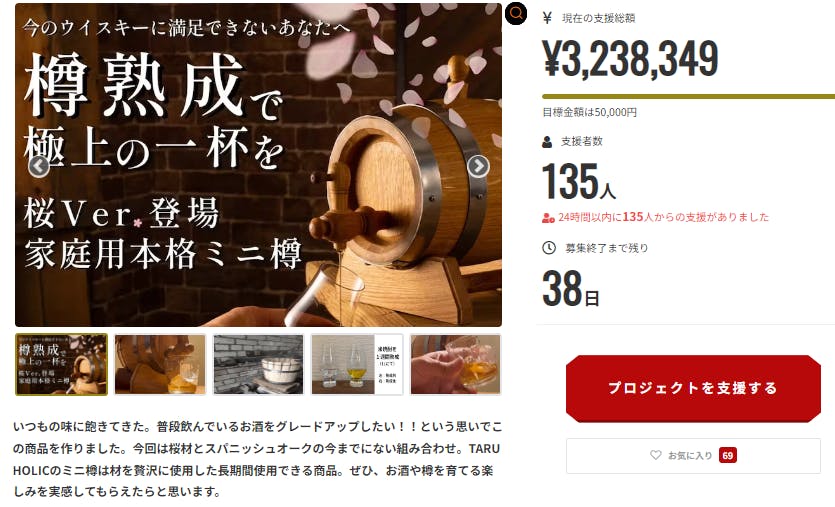The height and width of the screenshot is (507, 835).
Task: Select the hand holding glass thumbnail
Action: coord(455,365)
